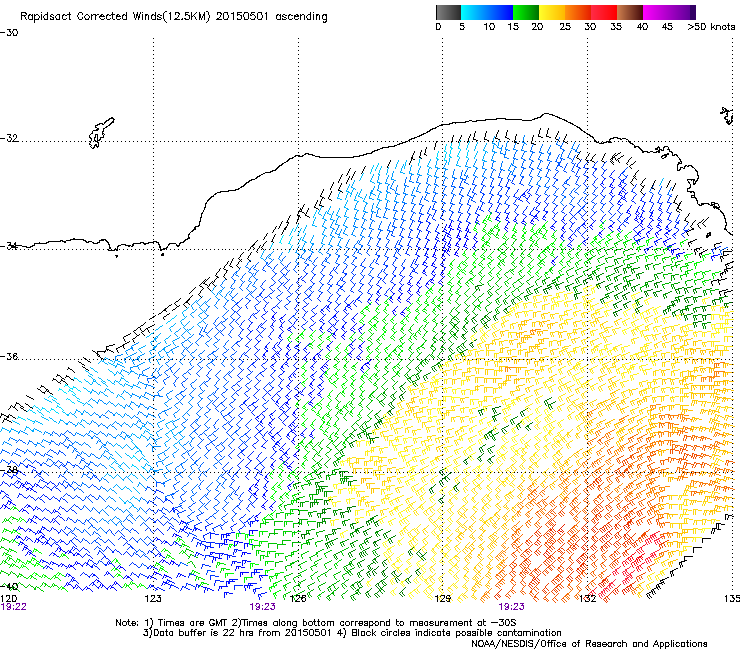Click the '132' longitude axis label

[587, 599]
